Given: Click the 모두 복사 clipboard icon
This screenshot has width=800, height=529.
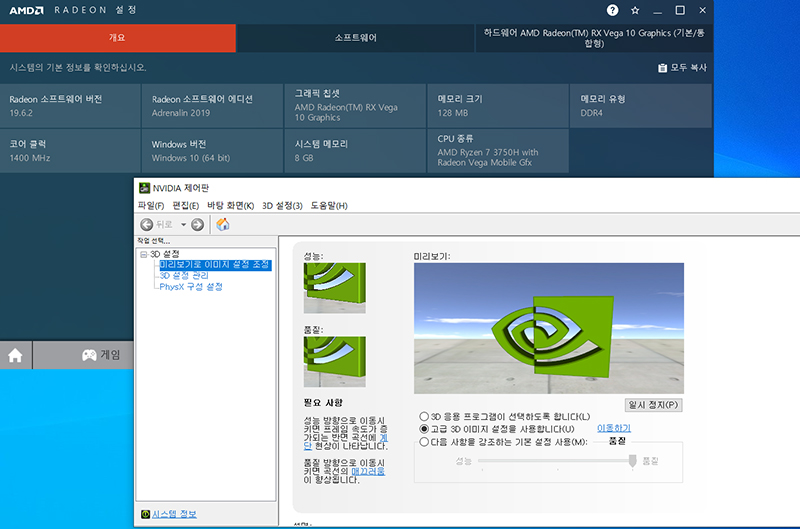Looking at the screenshot, I should [662, 68].
